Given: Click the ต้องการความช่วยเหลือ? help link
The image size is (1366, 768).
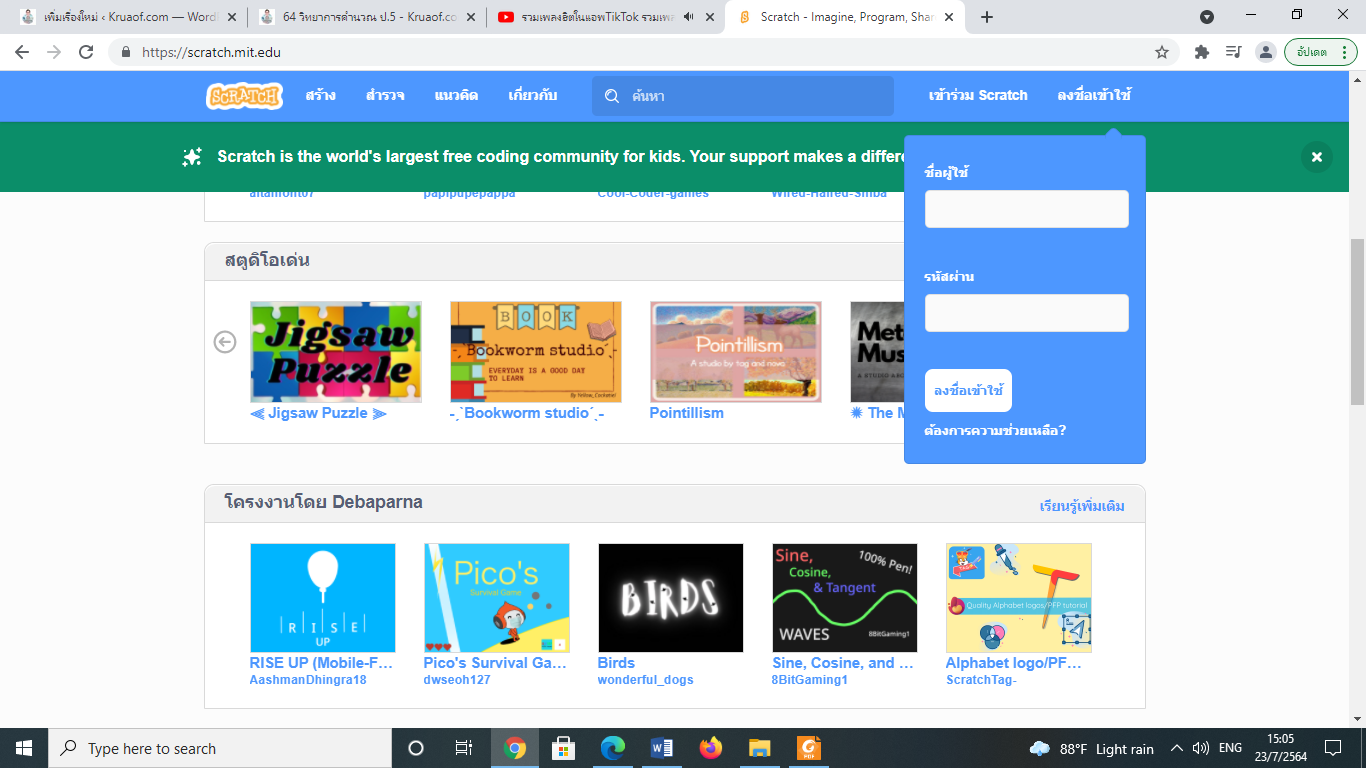Looking at the screenshot, I should pos(995,431).
